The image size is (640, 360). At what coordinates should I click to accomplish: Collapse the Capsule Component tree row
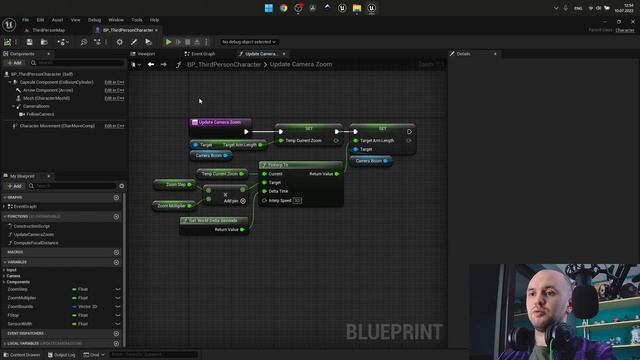(10, 82)
